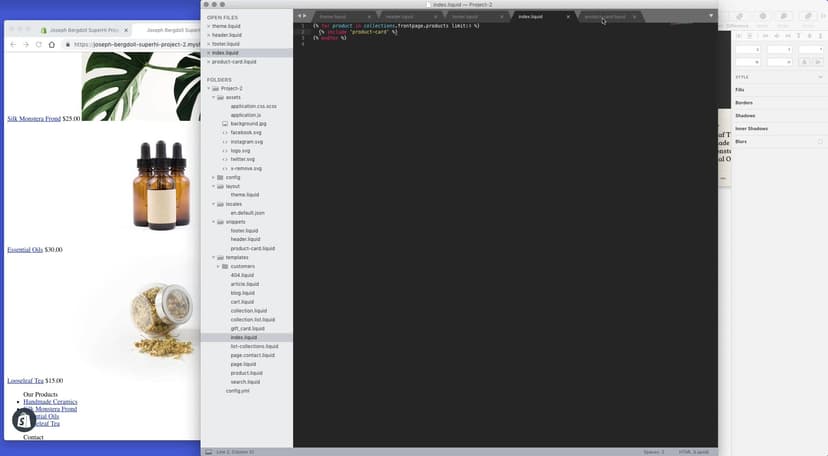
Task: Switch to the product-card.liquid tab
Action: tap(606, 17)
